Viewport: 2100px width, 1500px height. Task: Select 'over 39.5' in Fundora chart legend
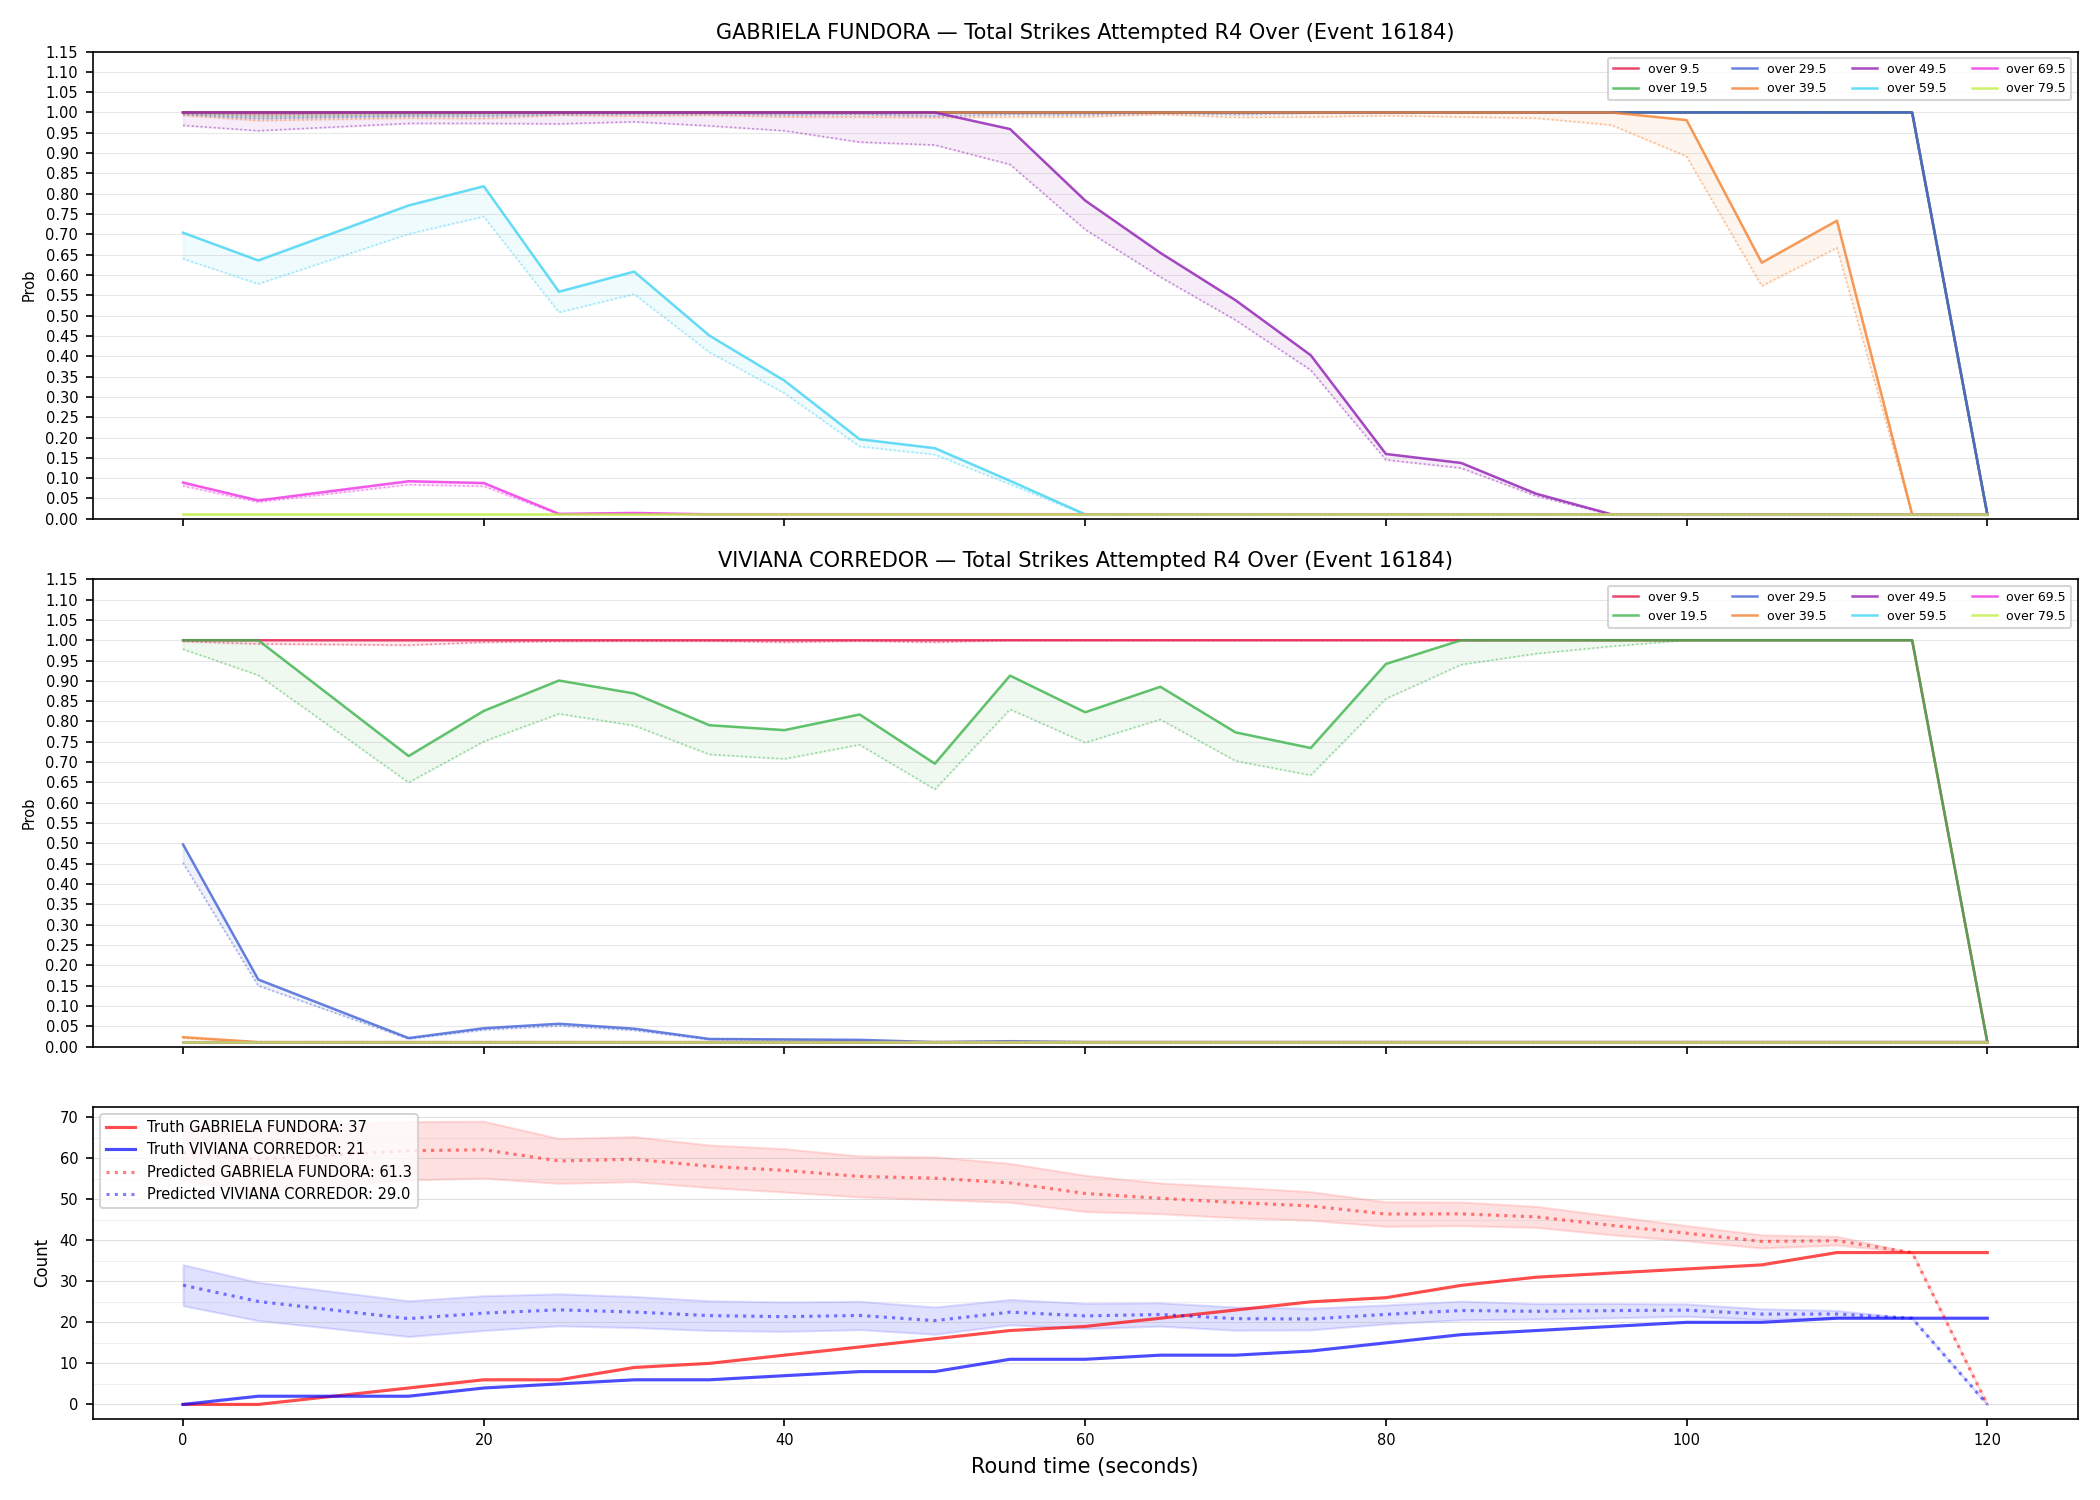point(1779,88)
